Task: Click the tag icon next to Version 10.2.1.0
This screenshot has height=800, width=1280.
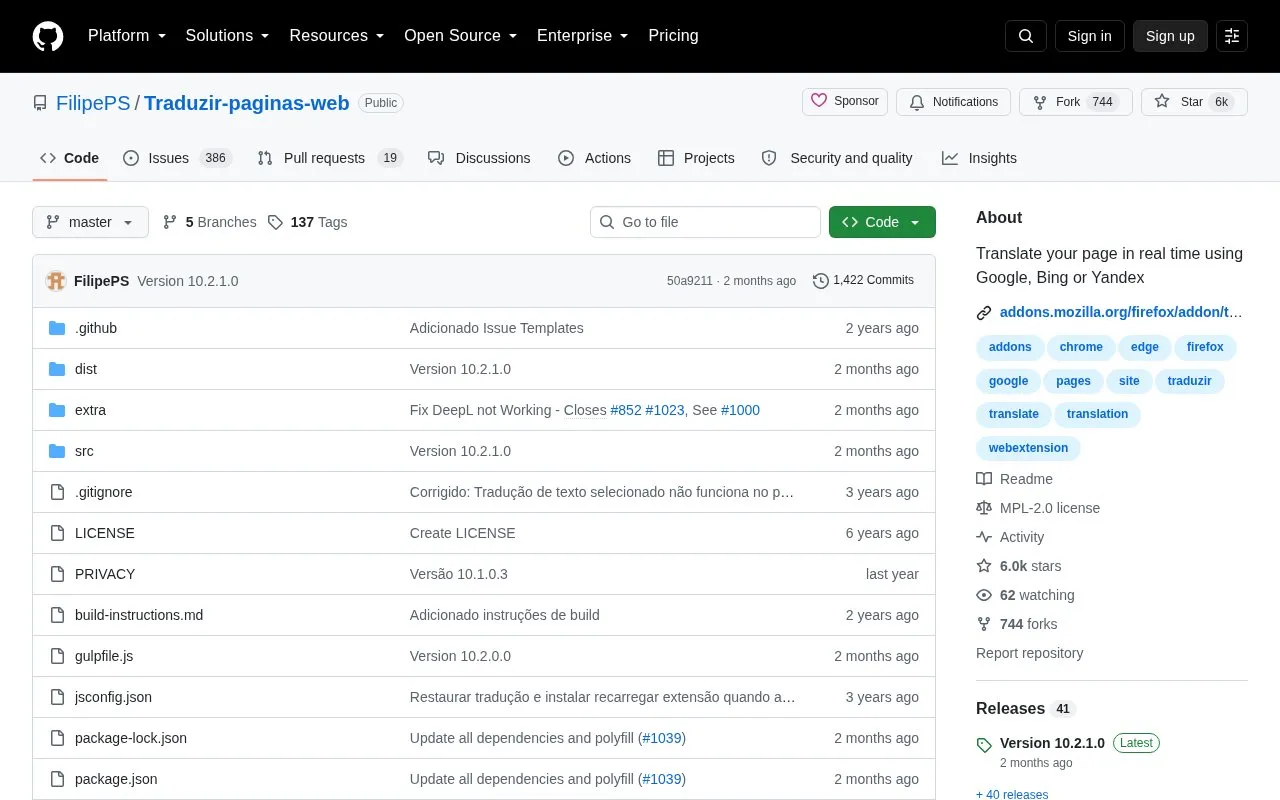Action: click(984, 745)
